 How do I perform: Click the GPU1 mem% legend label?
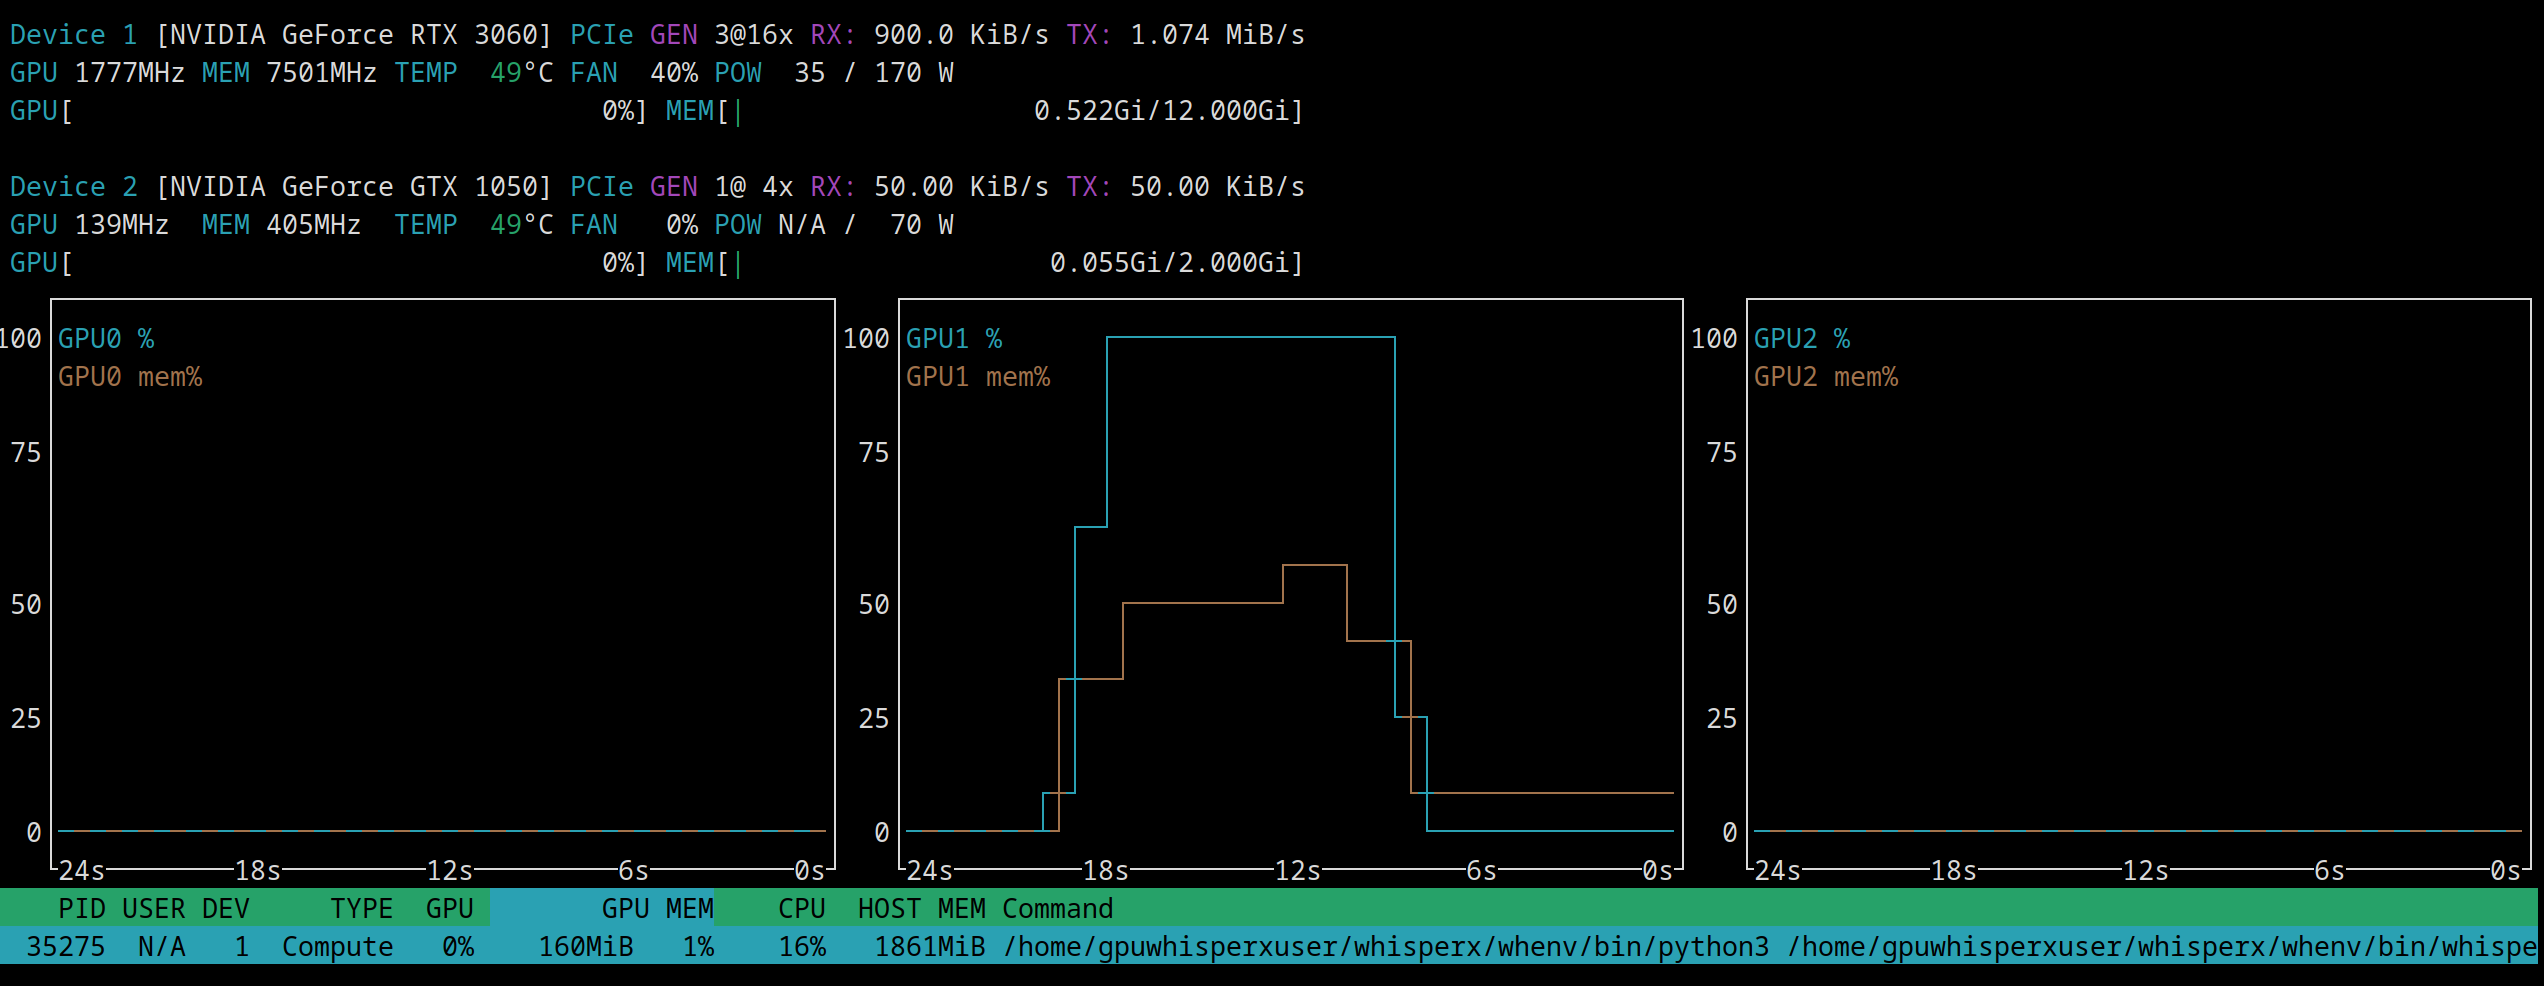[978, 377]
